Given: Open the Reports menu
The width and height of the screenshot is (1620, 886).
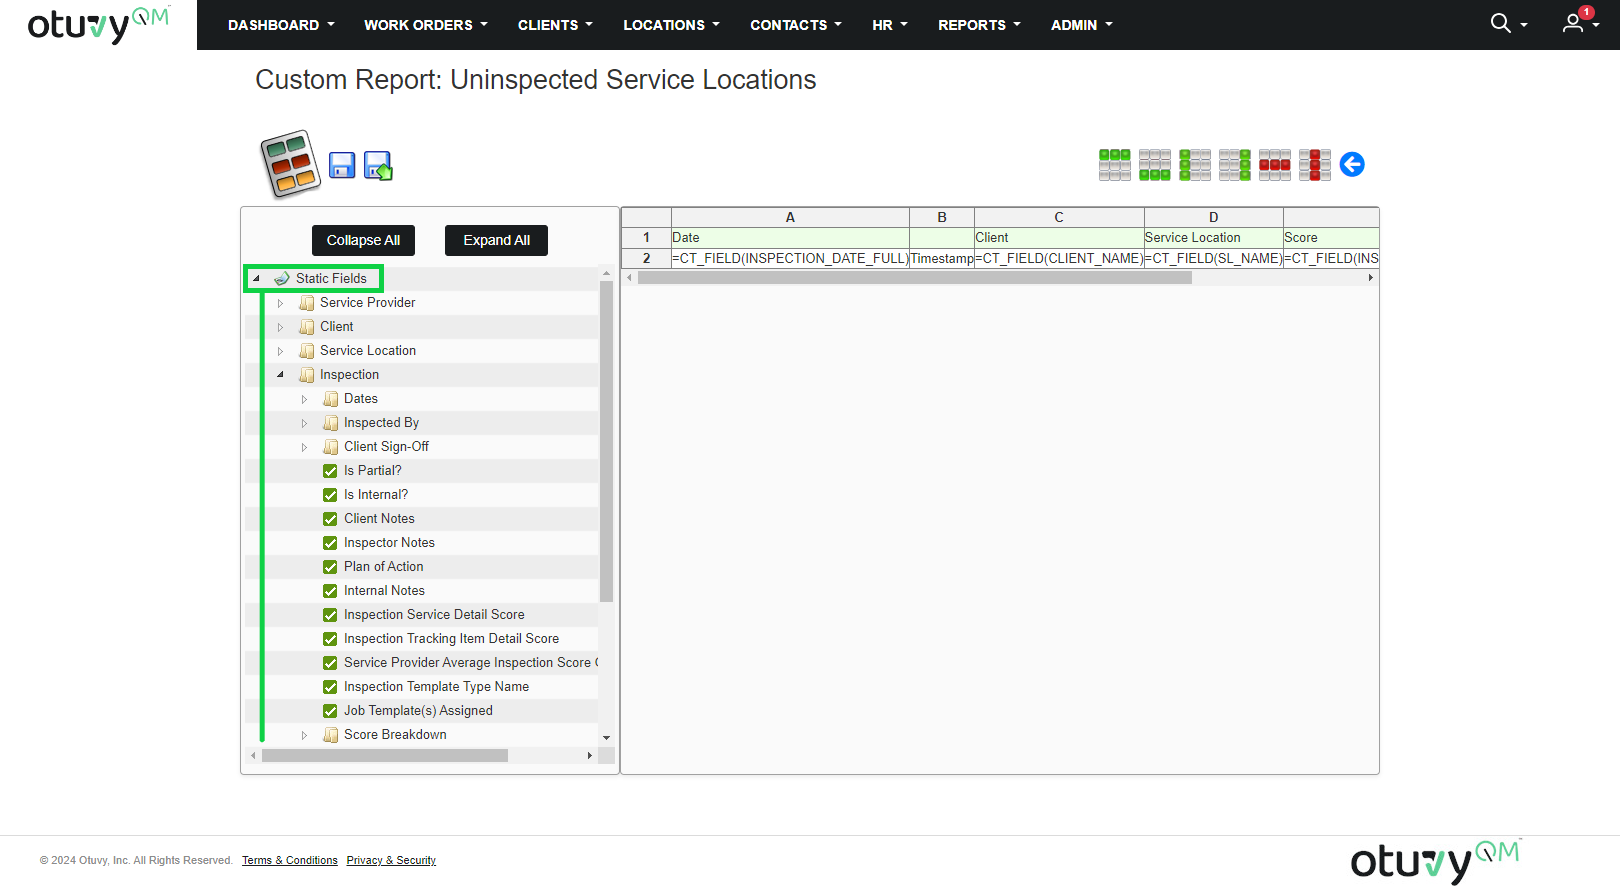Looking at the screenshot, I should tap(979, 25).
